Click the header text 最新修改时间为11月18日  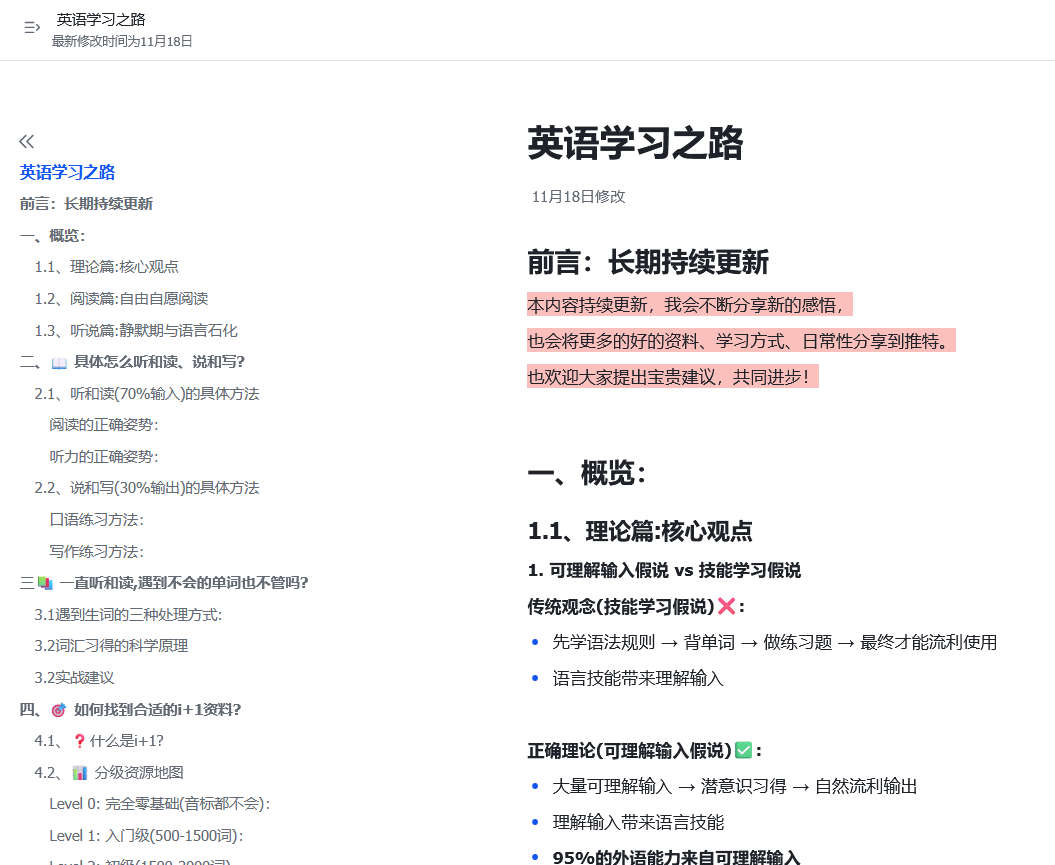(x=122, y=41)
